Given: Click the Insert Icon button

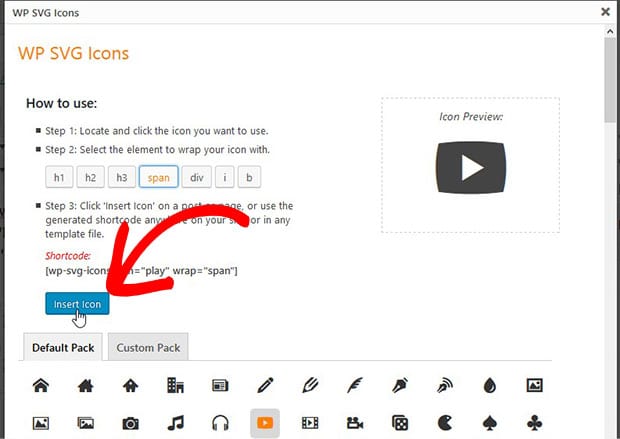Looking at the screenshot, I should coord(77,304).
